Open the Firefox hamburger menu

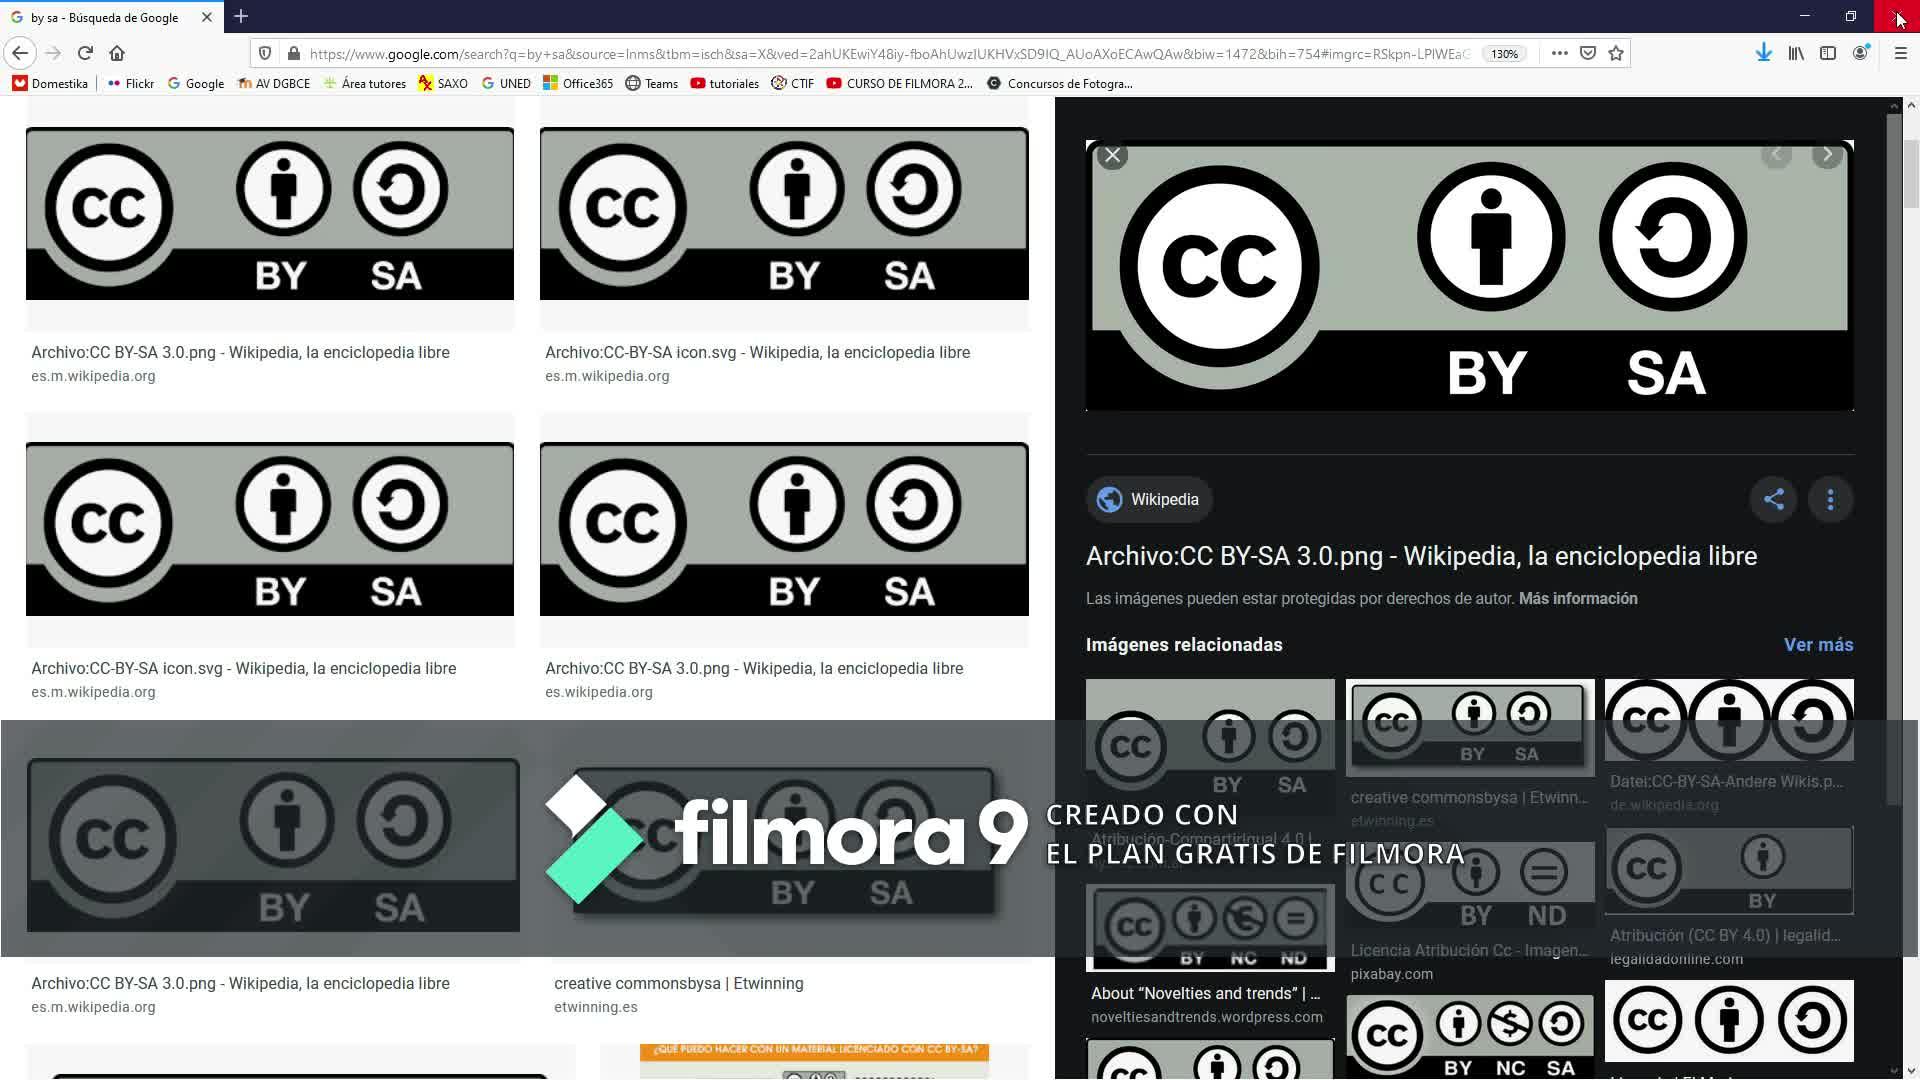coord(1900,53)
